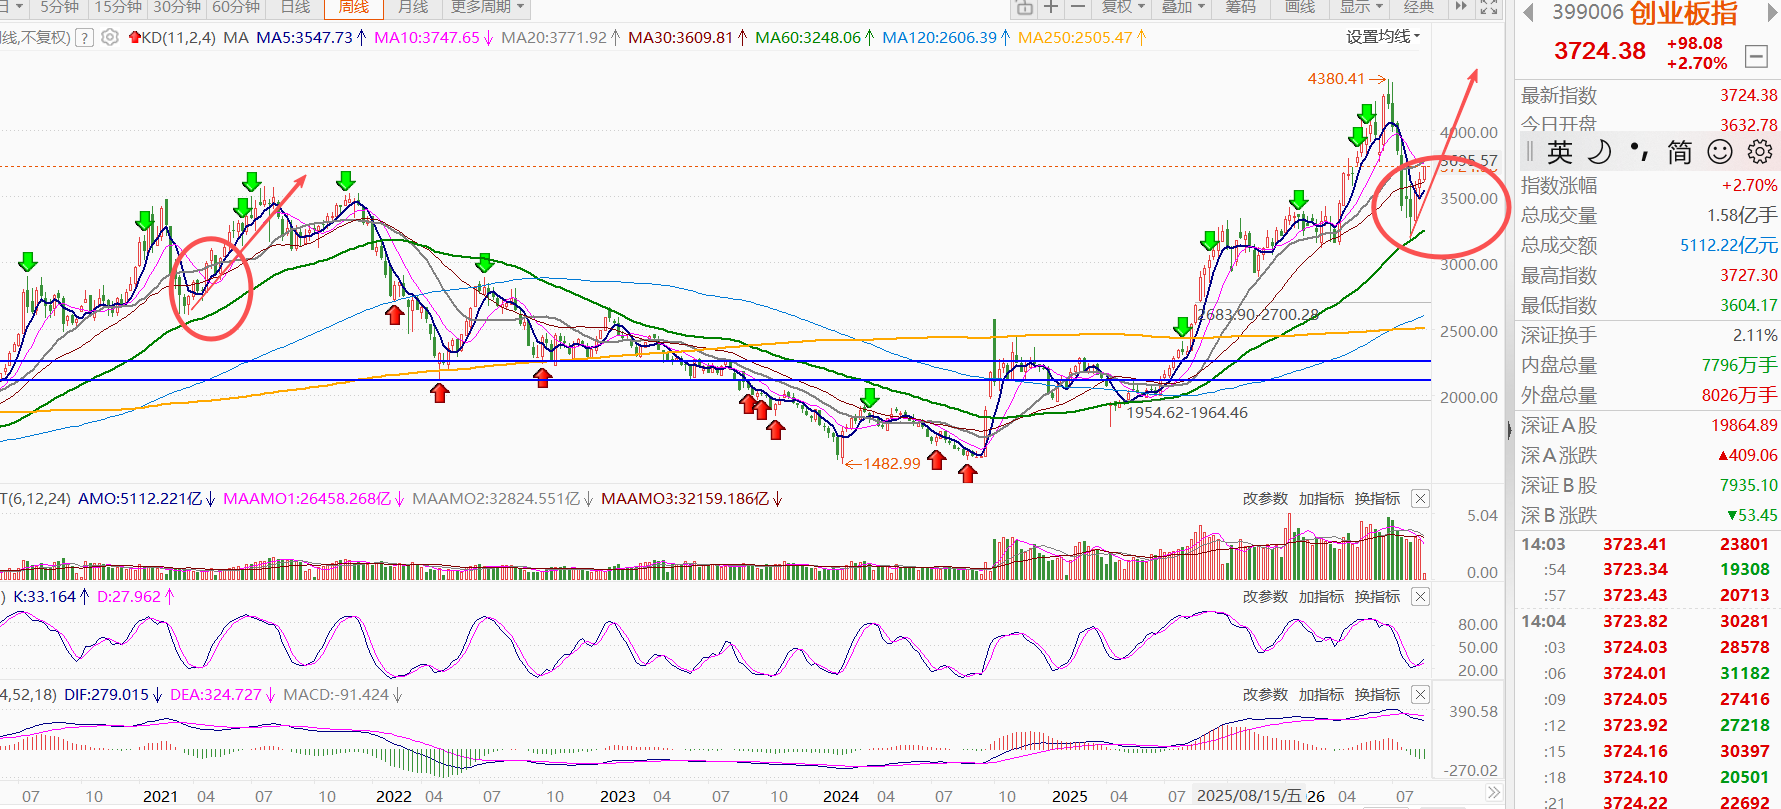
Task: Go to previous index with left arrow
Action: point(1528,12)
